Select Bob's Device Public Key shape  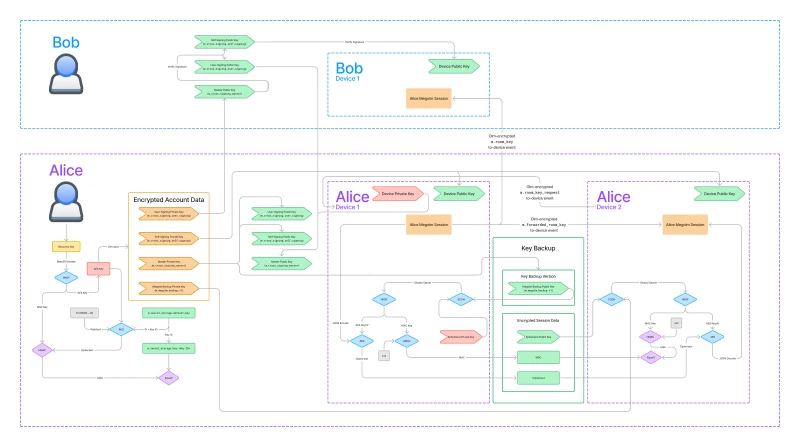[452, 67]
